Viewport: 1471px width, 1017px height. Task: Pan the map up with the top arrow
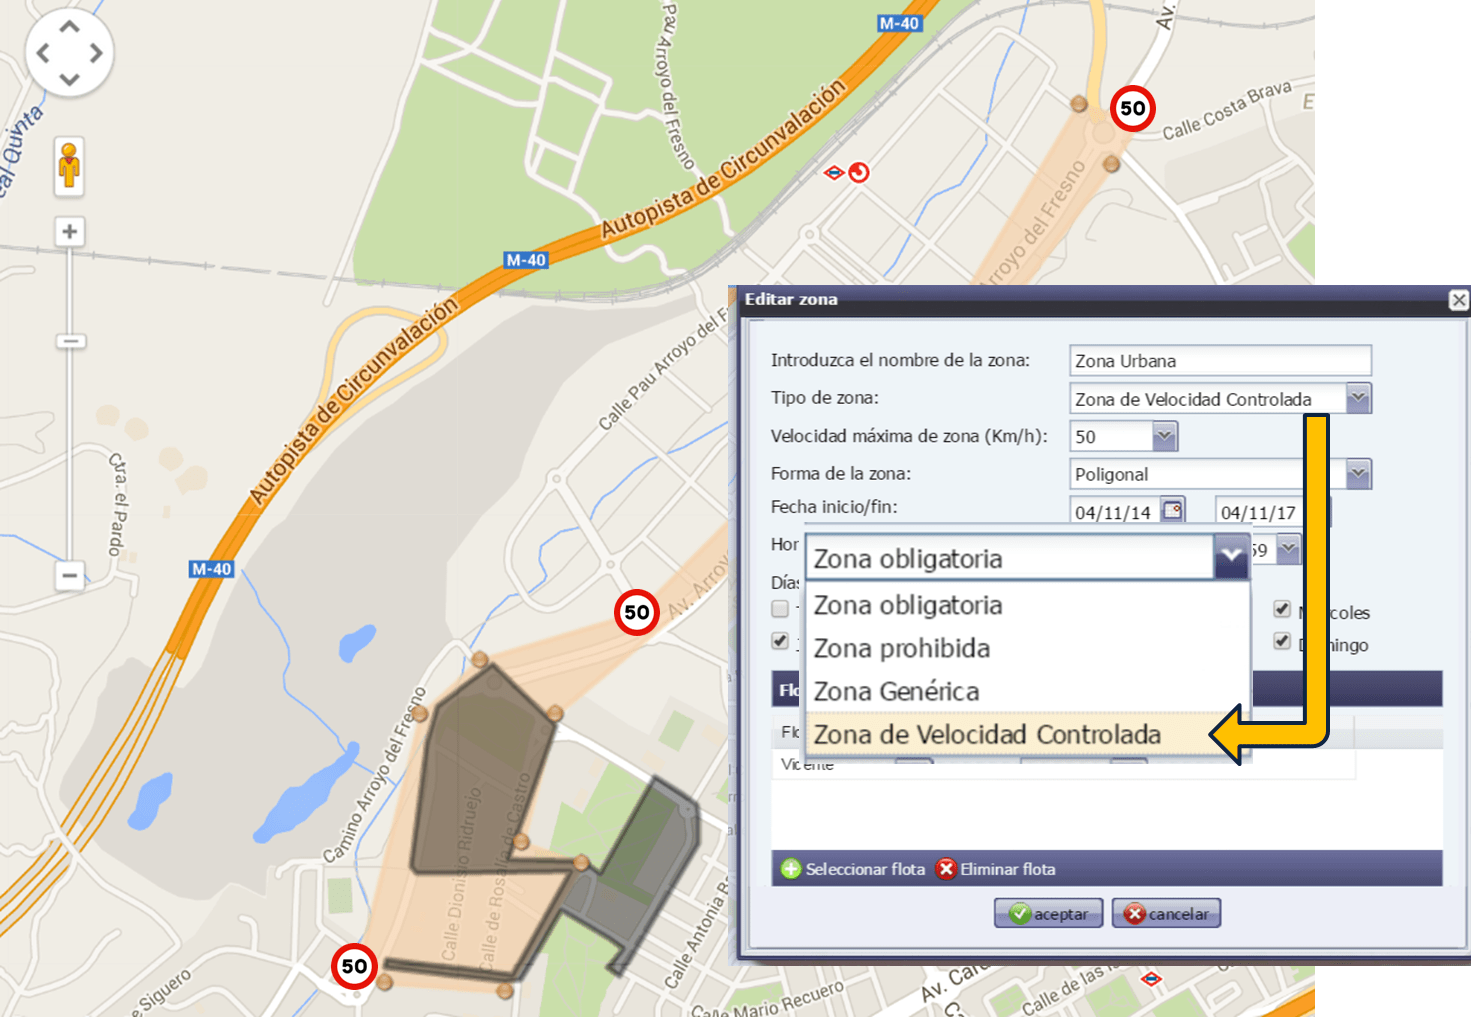point(69,27)
